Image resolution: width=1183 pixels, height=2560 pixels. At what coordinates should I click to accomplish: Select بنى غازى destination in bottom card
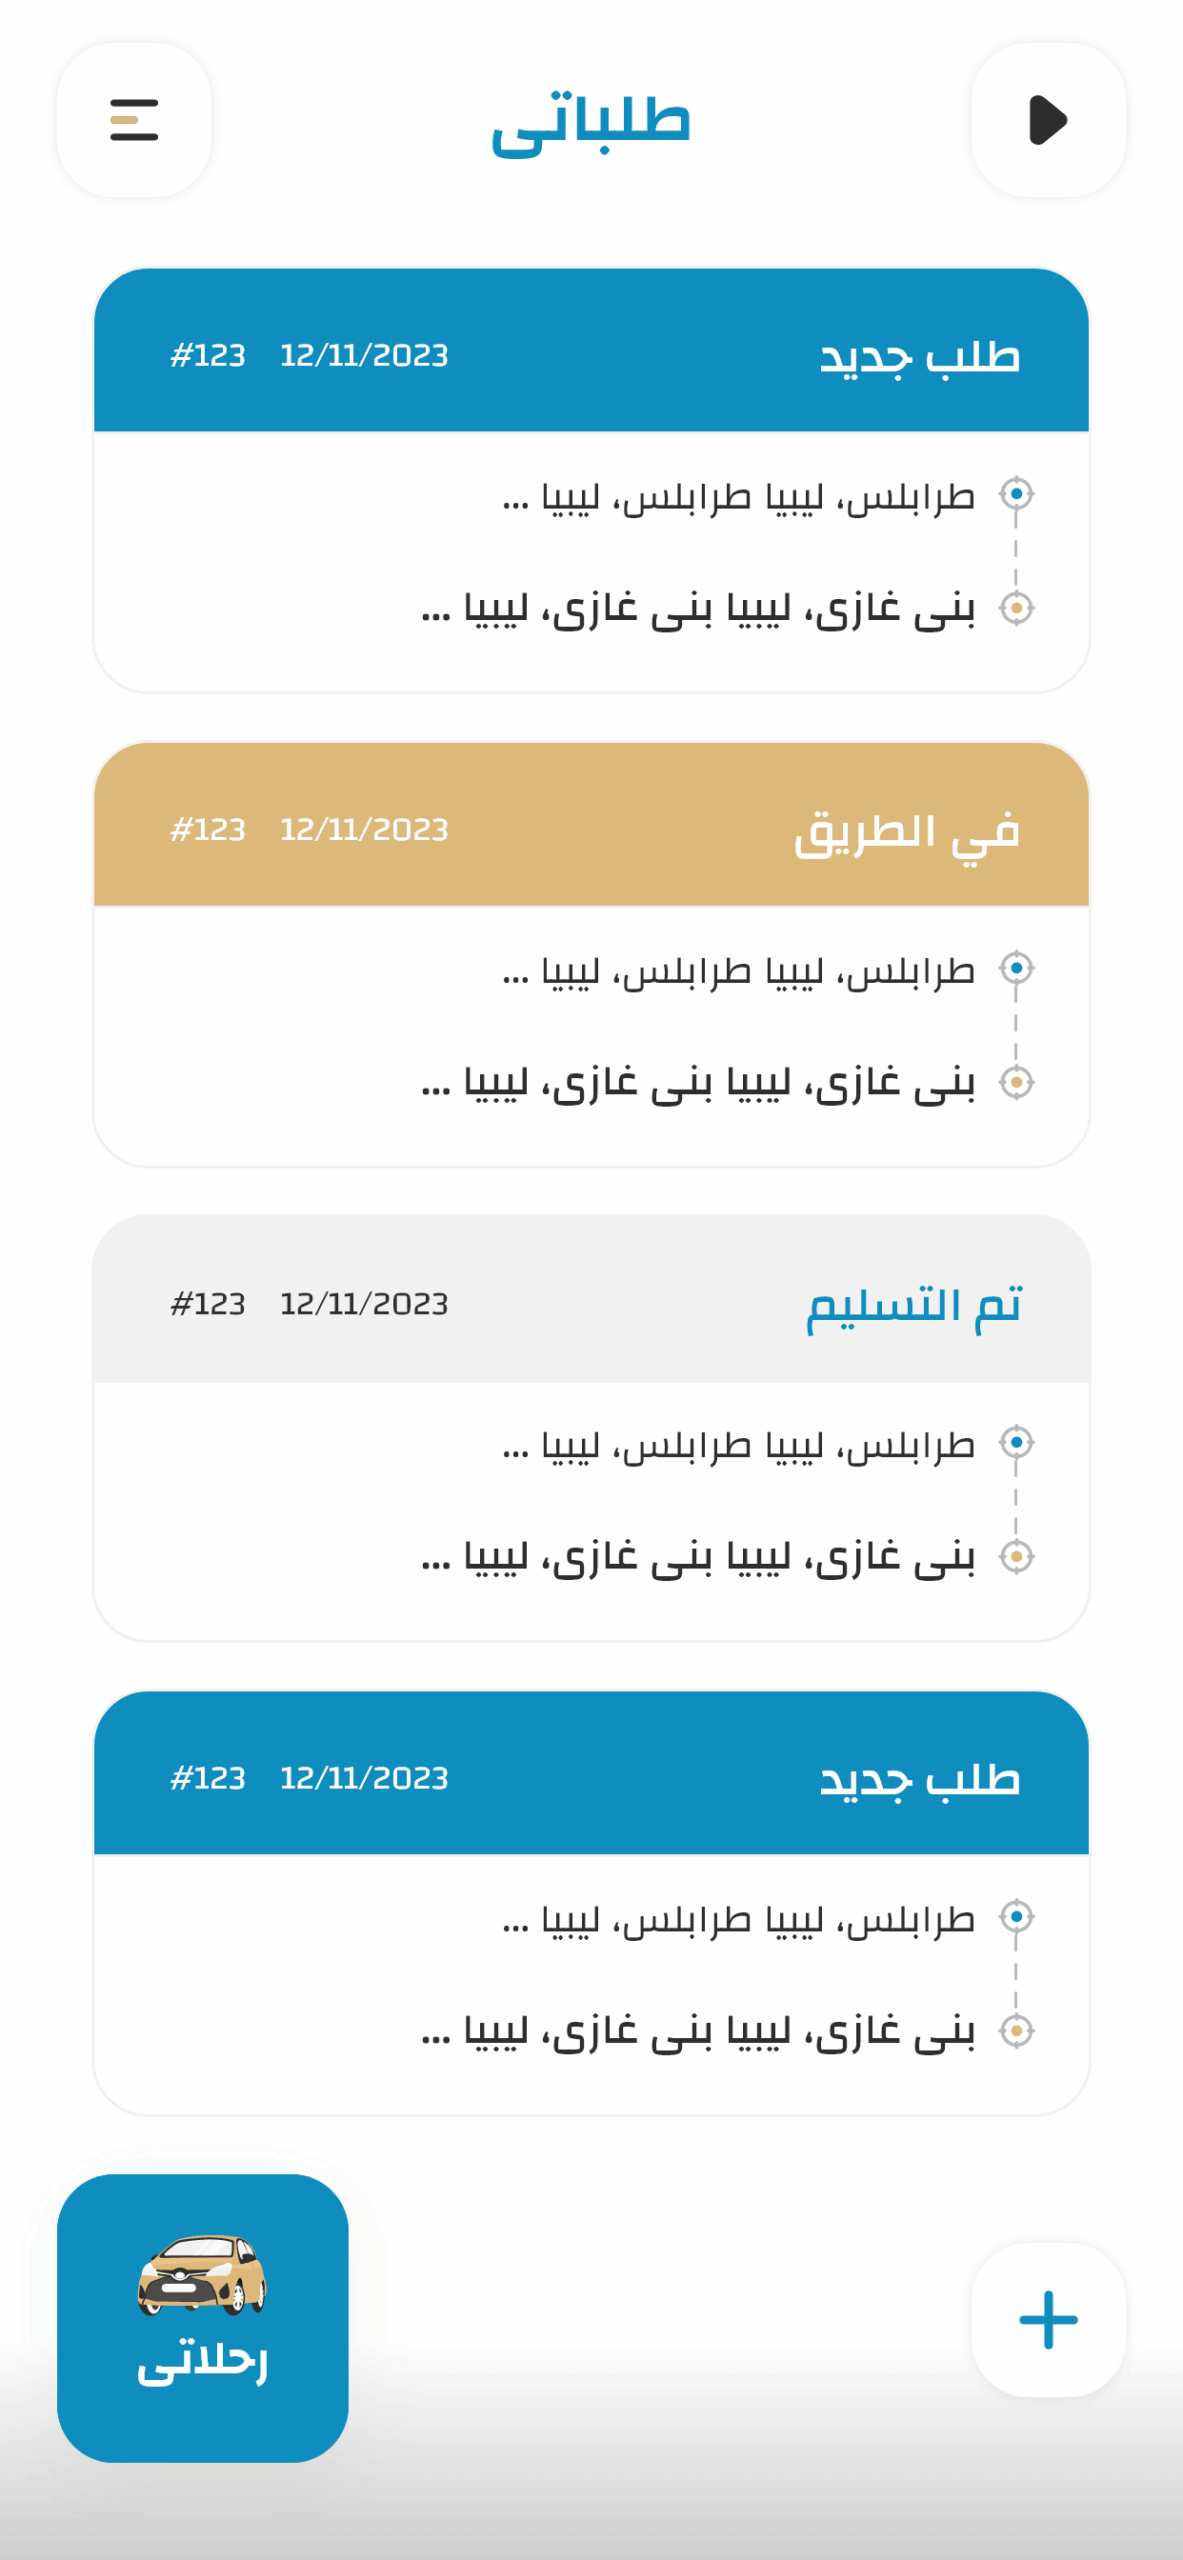698,2031
